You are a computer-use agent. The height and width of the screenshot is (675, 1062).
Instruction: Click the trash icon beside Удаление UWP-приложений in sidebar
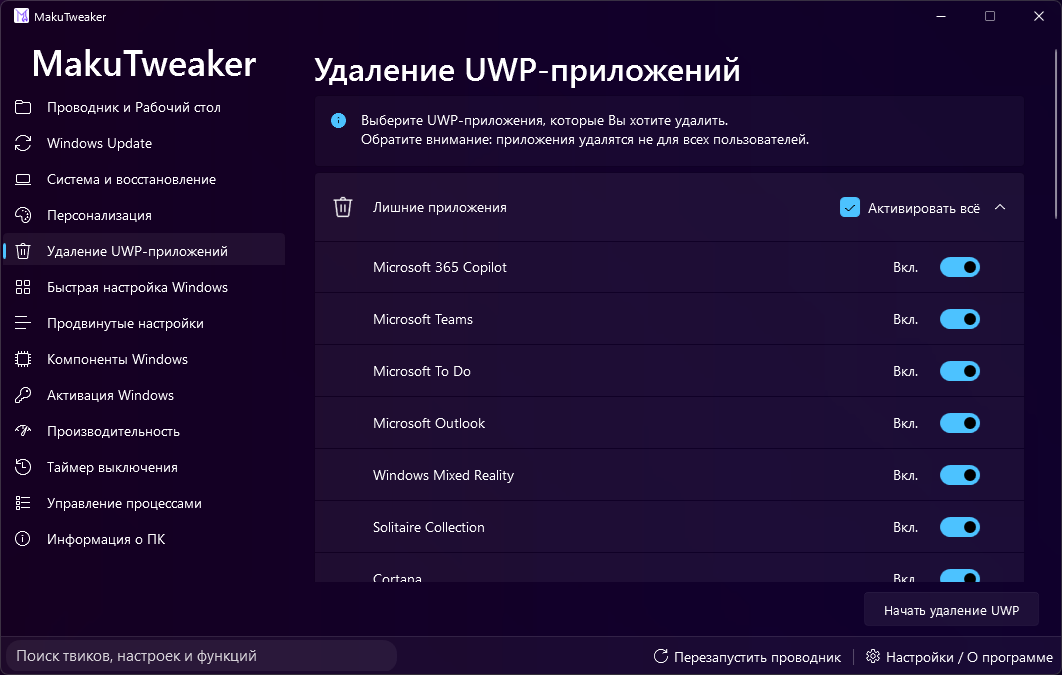coord(23,251)
